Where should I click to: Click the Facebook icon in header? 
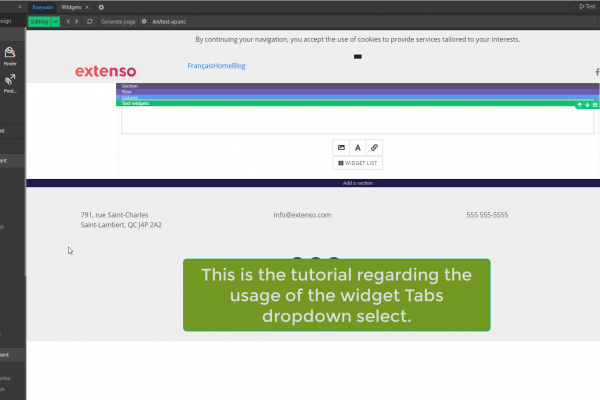596,72
